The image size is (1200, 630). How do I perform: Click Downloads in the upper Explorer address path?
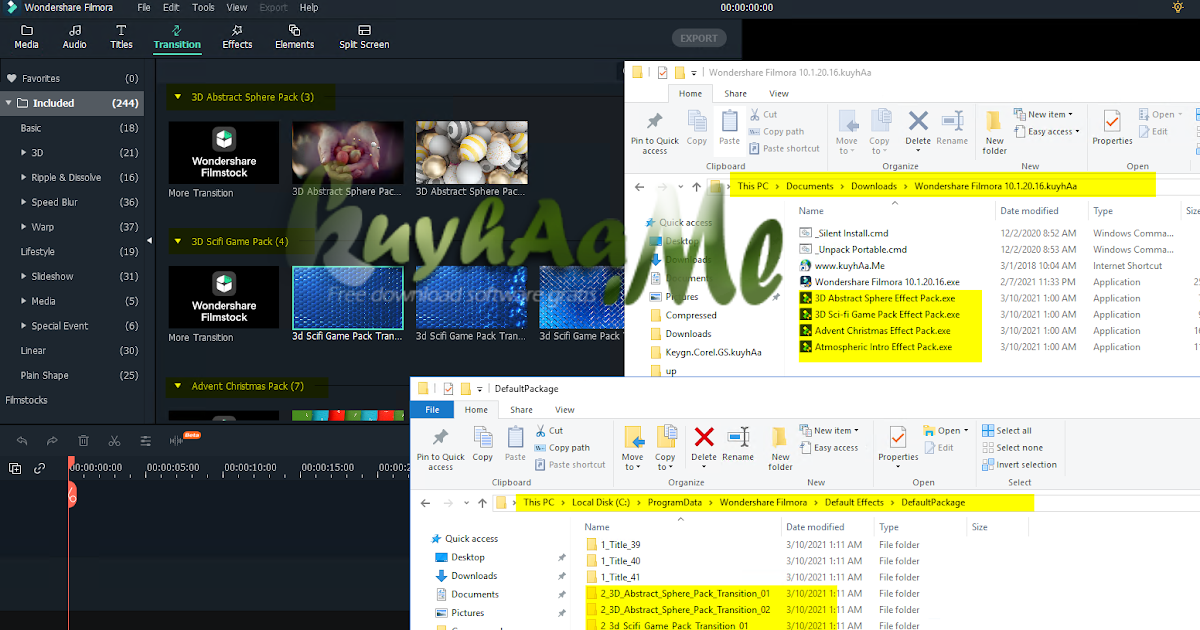click(x=874, y=186)
